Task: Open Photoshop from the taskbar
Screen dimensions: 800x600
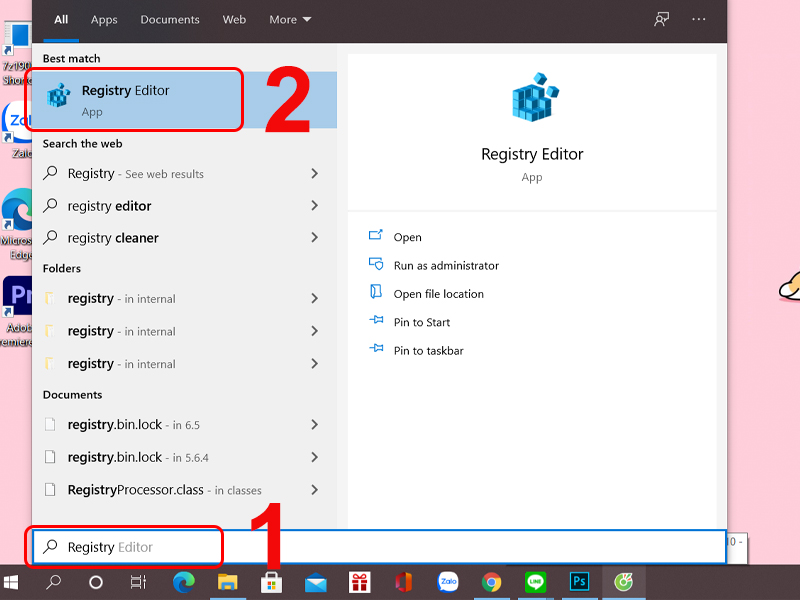Action: pyautogui.click(x=580, y=582)
